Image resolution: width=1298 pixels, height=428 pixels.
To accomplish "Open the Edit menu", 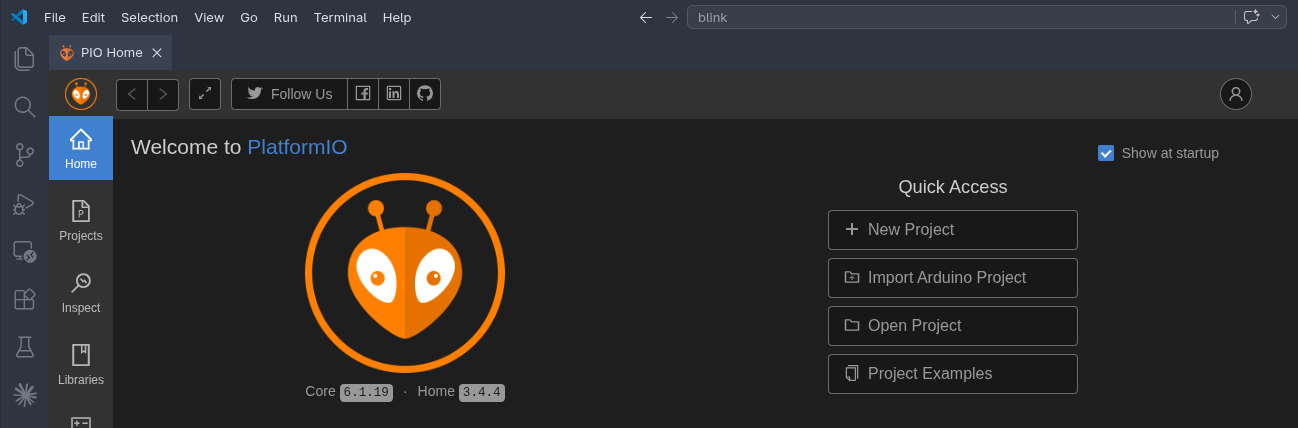I will click(93, 17).
